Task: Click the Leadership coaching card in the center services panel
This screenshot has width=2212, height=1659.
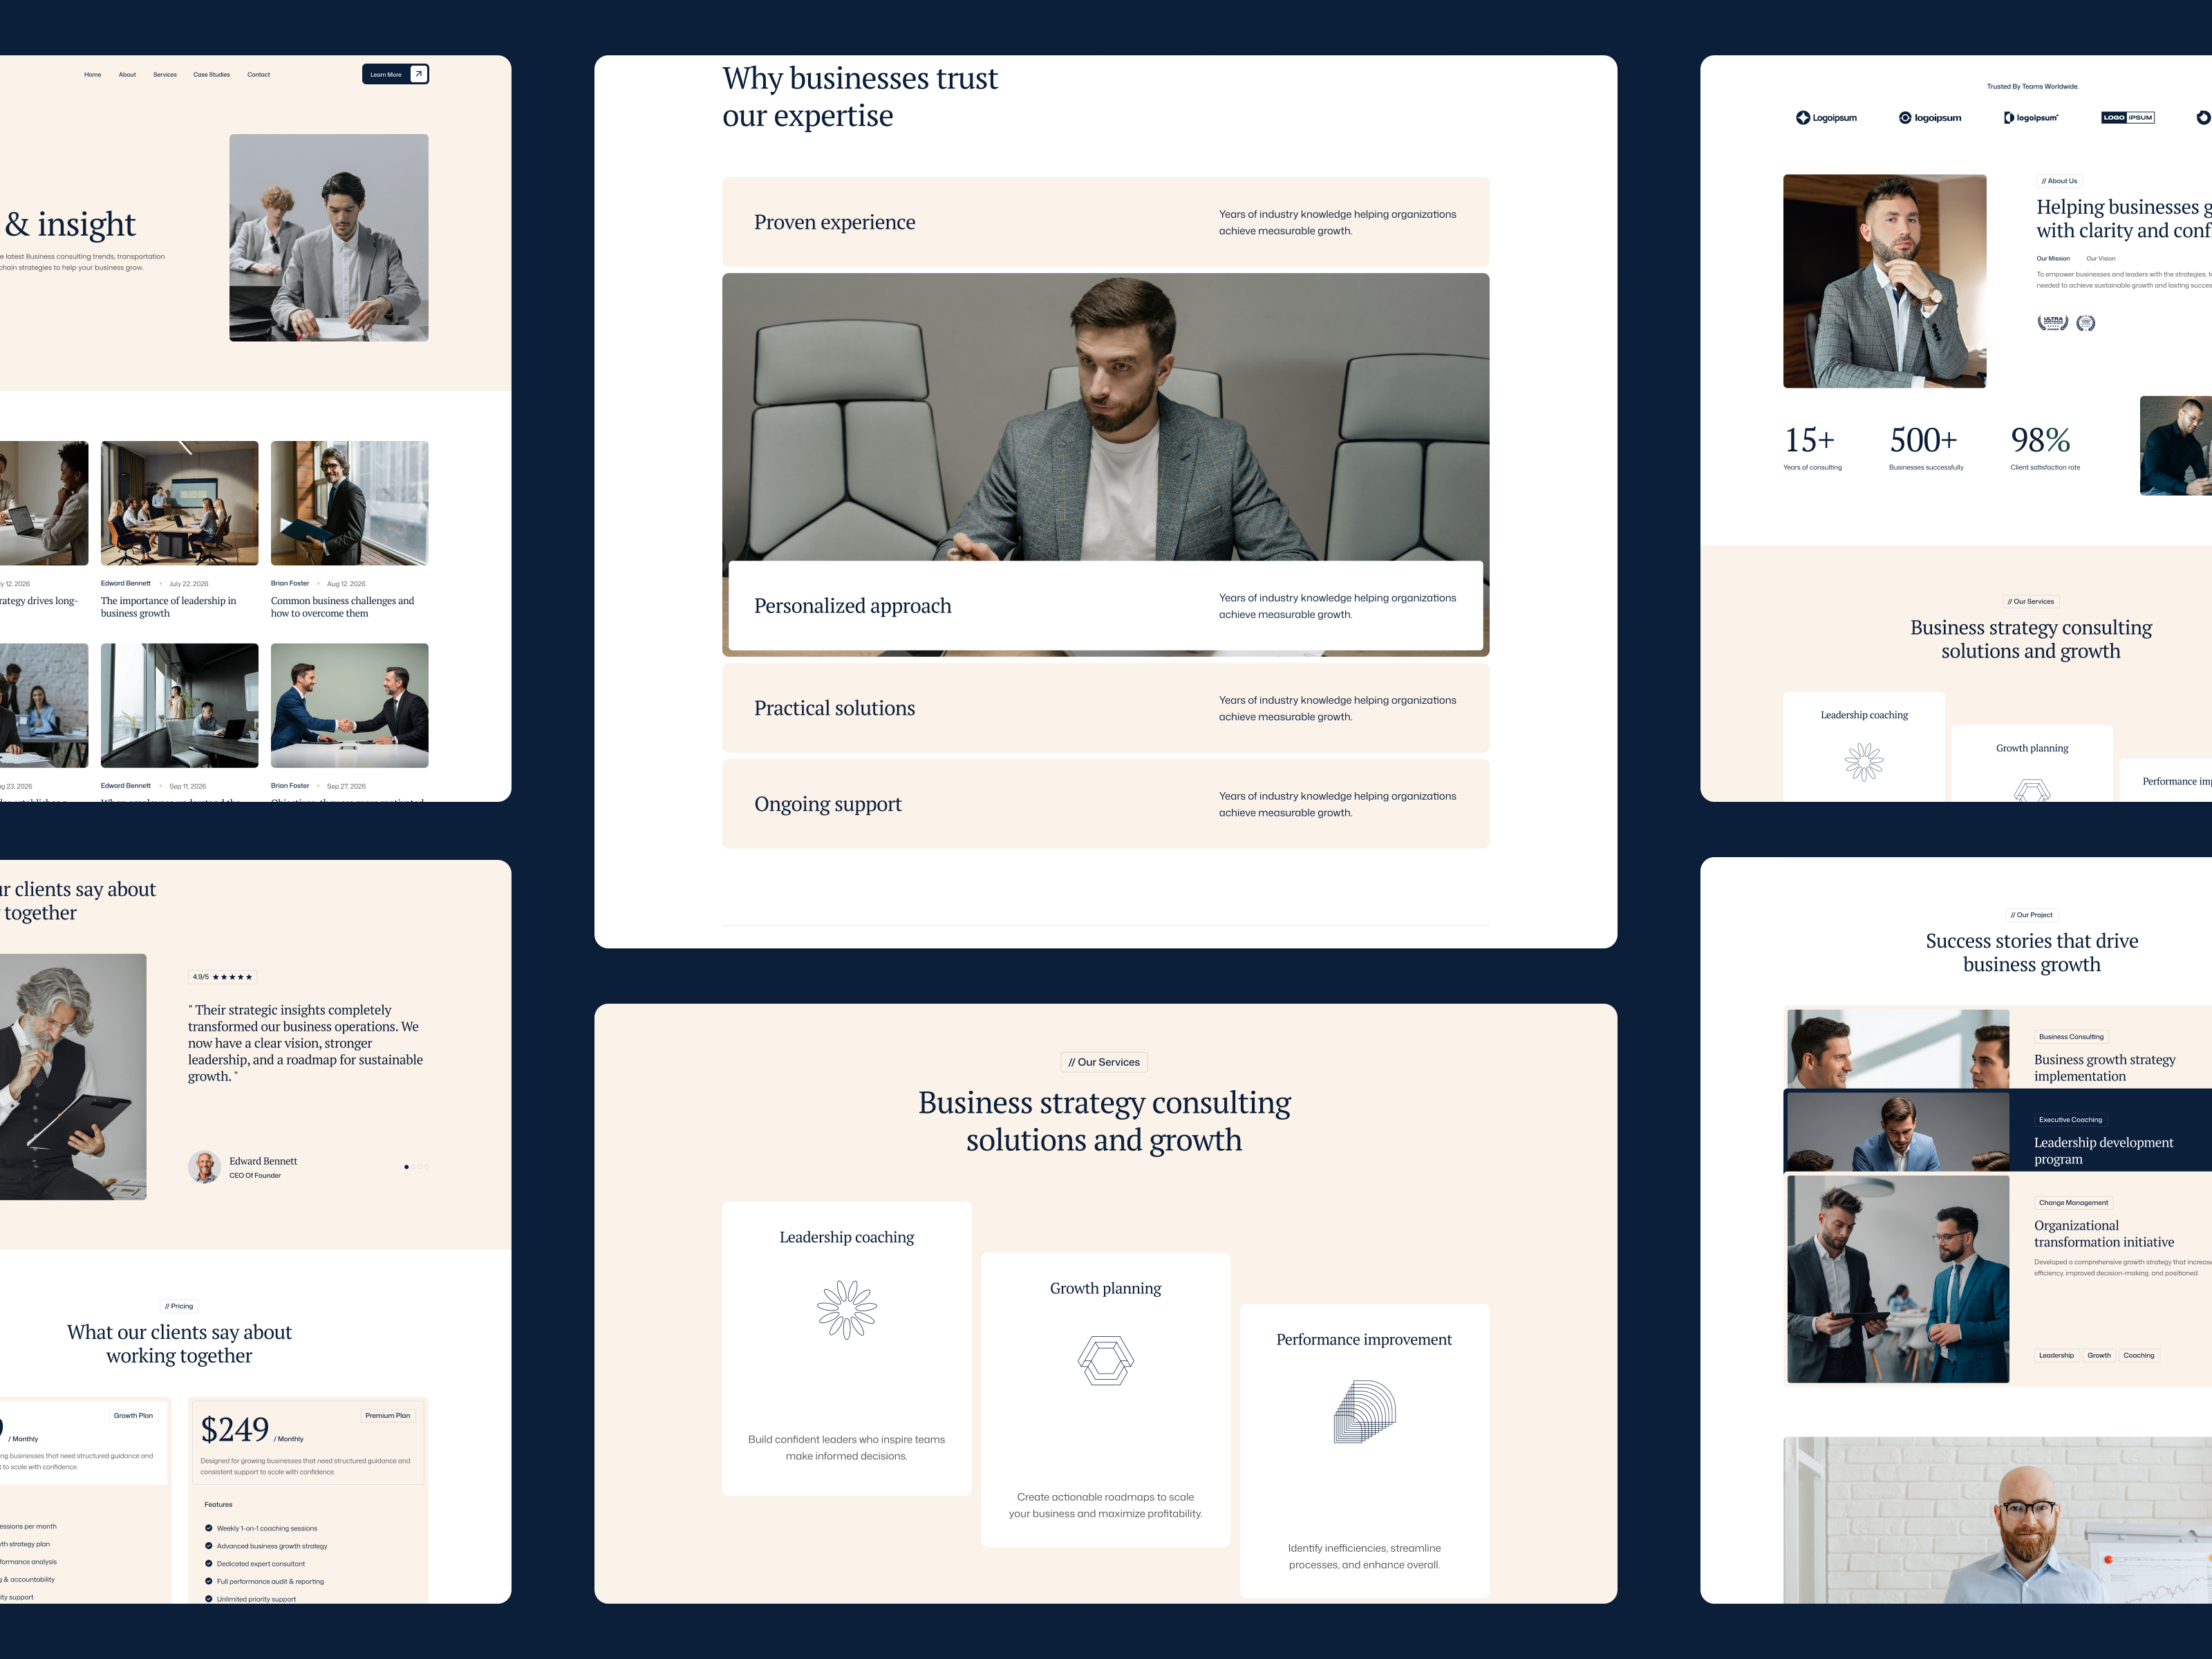Action: (x=847, y=1349)
